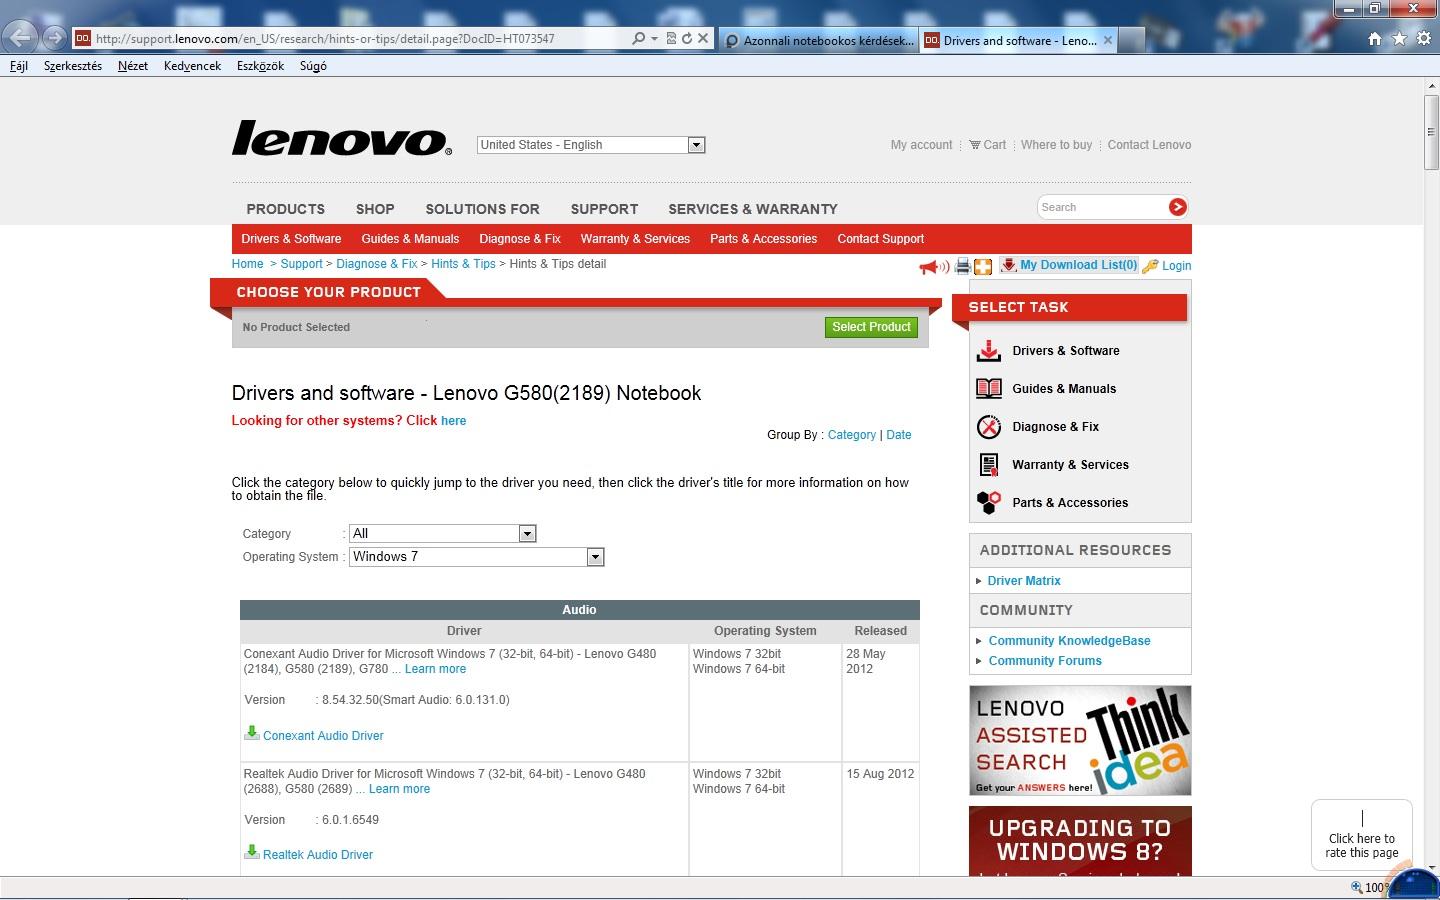This screenshot has width=1440, height=900.
Task: Open the SUPPORT navigation menu
Action: click(604, 209)
